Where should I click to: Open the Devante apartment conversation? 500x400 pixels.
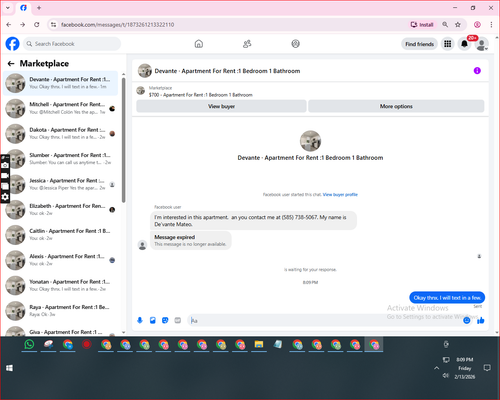tap(61, 83)
